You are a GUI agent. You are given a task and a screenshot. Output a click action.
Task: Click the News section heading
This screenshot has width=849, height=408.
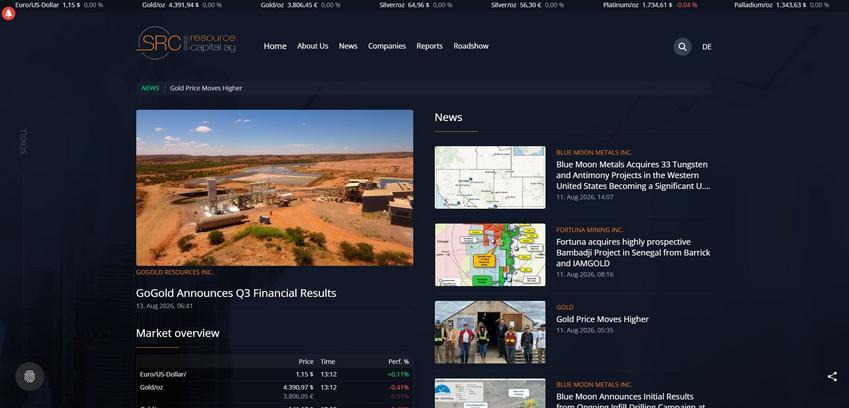(x=448, y=117)
